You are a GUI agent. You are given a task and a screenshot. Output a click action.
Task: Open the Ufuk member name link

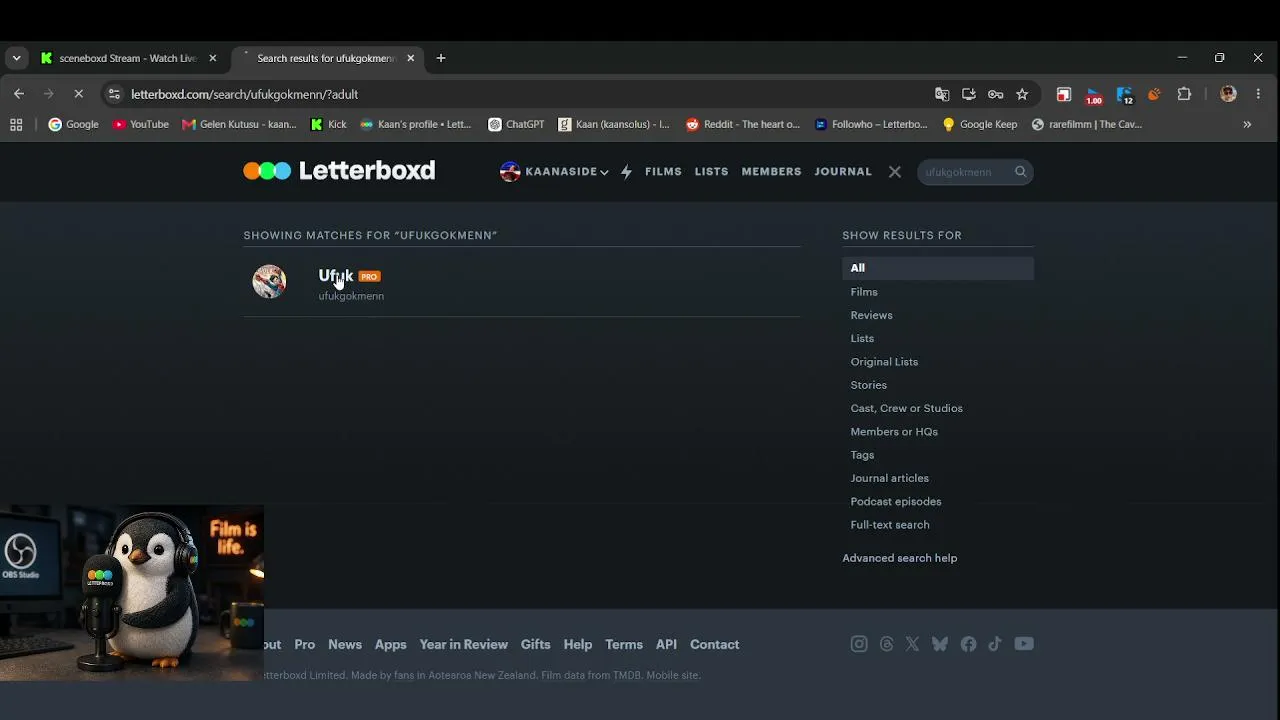pyautogui.click(x=336, y=276)
